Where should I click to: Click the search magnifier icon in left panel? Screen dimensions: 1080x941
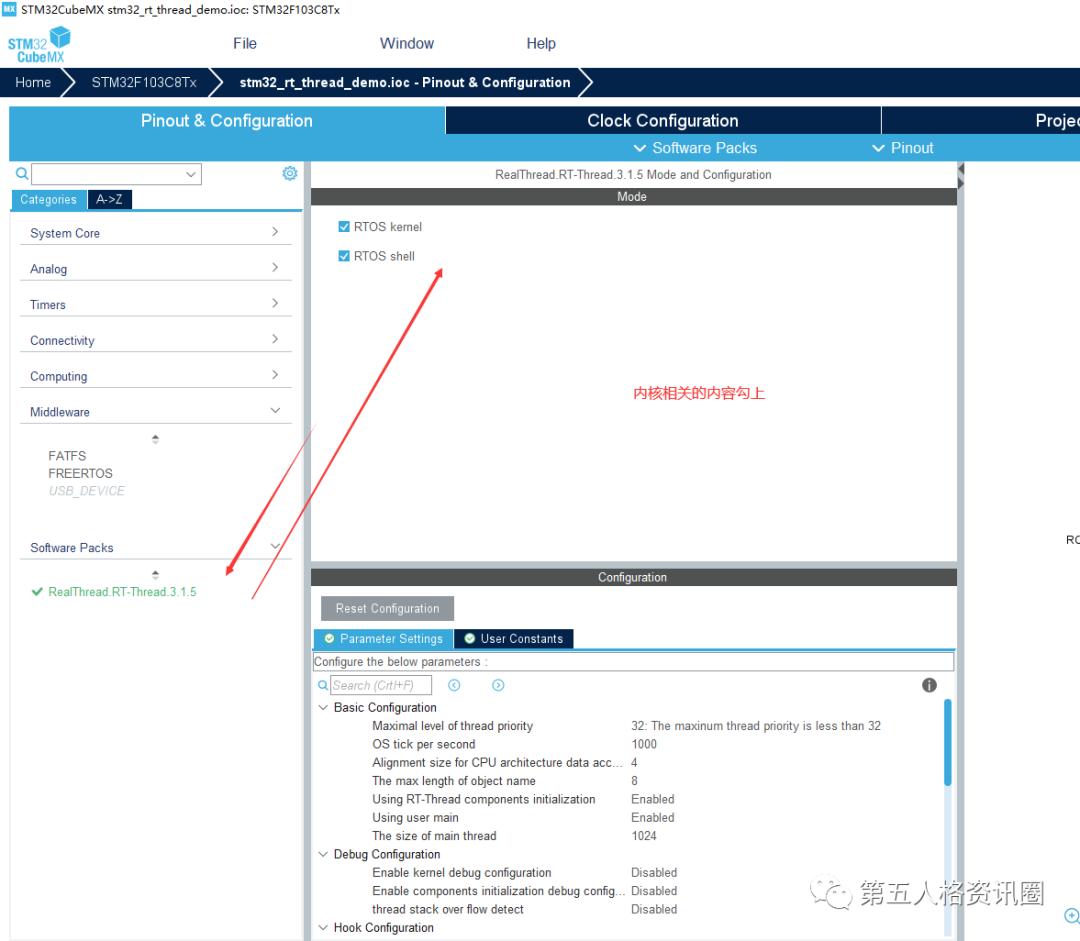[x=22, y=174]
